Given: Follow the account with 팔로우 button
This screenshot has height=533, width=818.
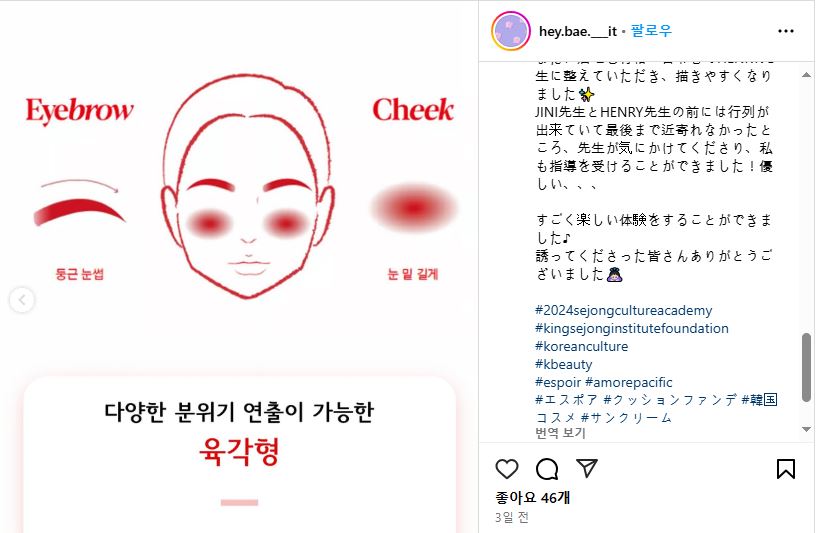Looking at the screenshot, I should [x=651, y=31].
